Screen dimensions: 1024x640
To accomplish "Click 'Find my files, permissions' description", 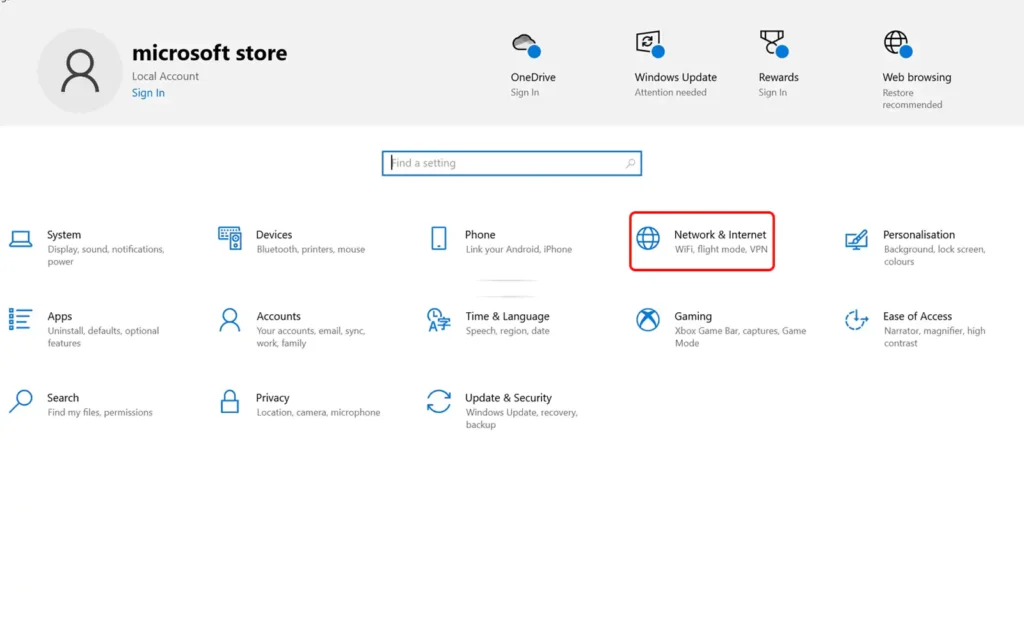I will [x=100, y=413].
